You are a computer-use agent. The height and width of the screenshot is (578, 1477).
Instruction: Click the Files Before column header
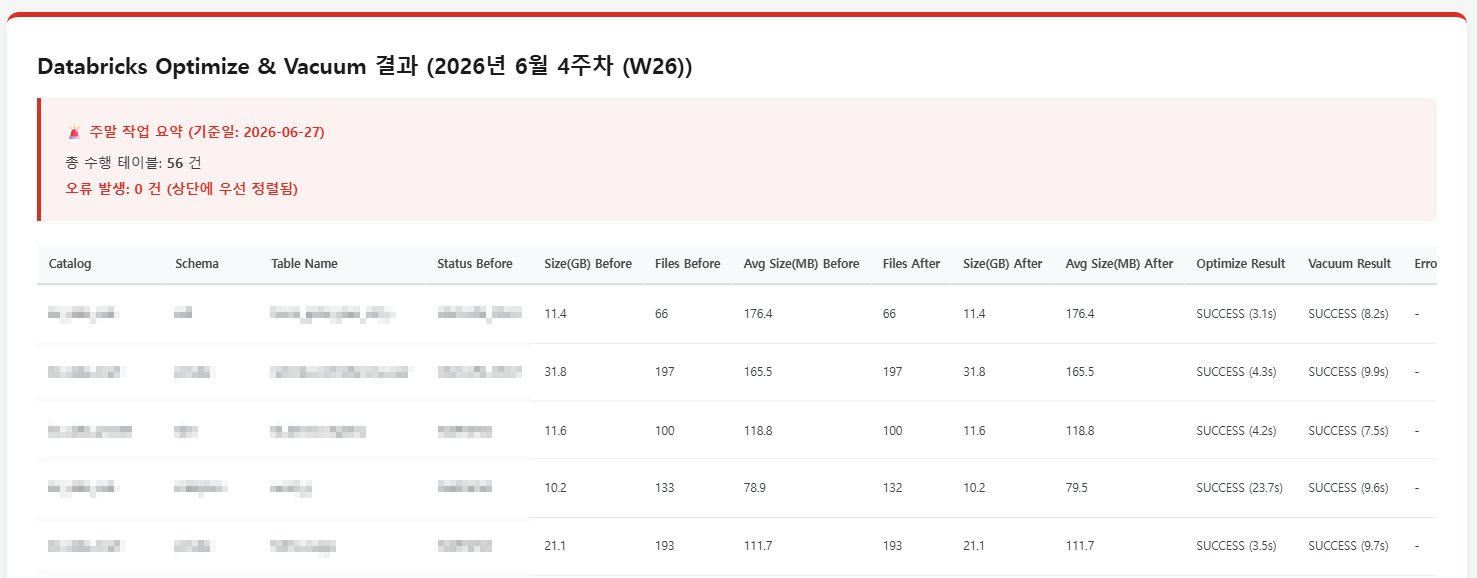click(x=688, y=264)
